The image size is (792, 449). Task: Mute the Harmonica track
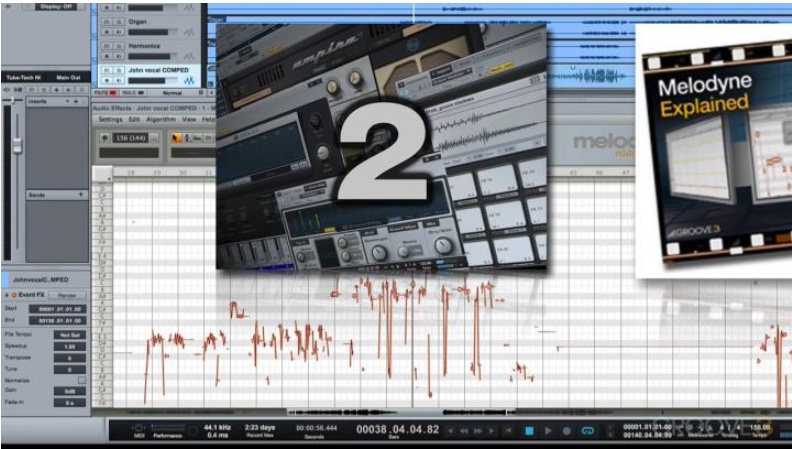107,46
